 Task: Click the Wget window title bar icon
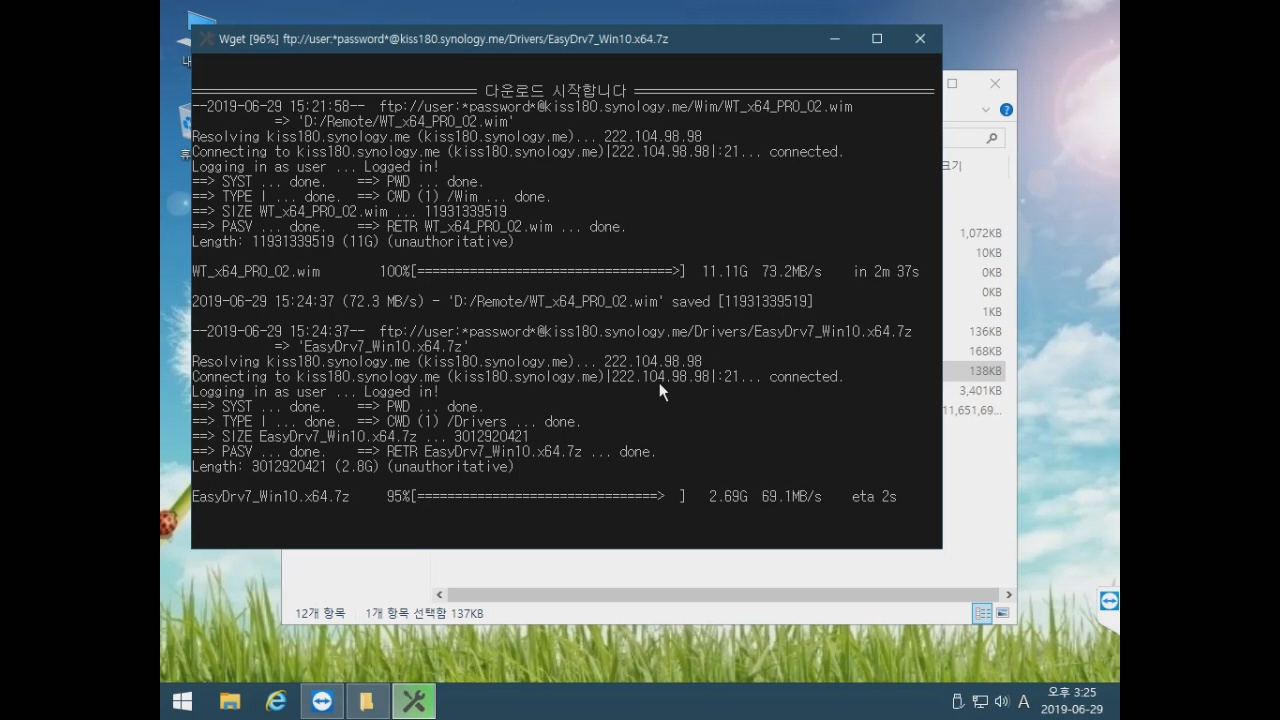click(207, 39)
